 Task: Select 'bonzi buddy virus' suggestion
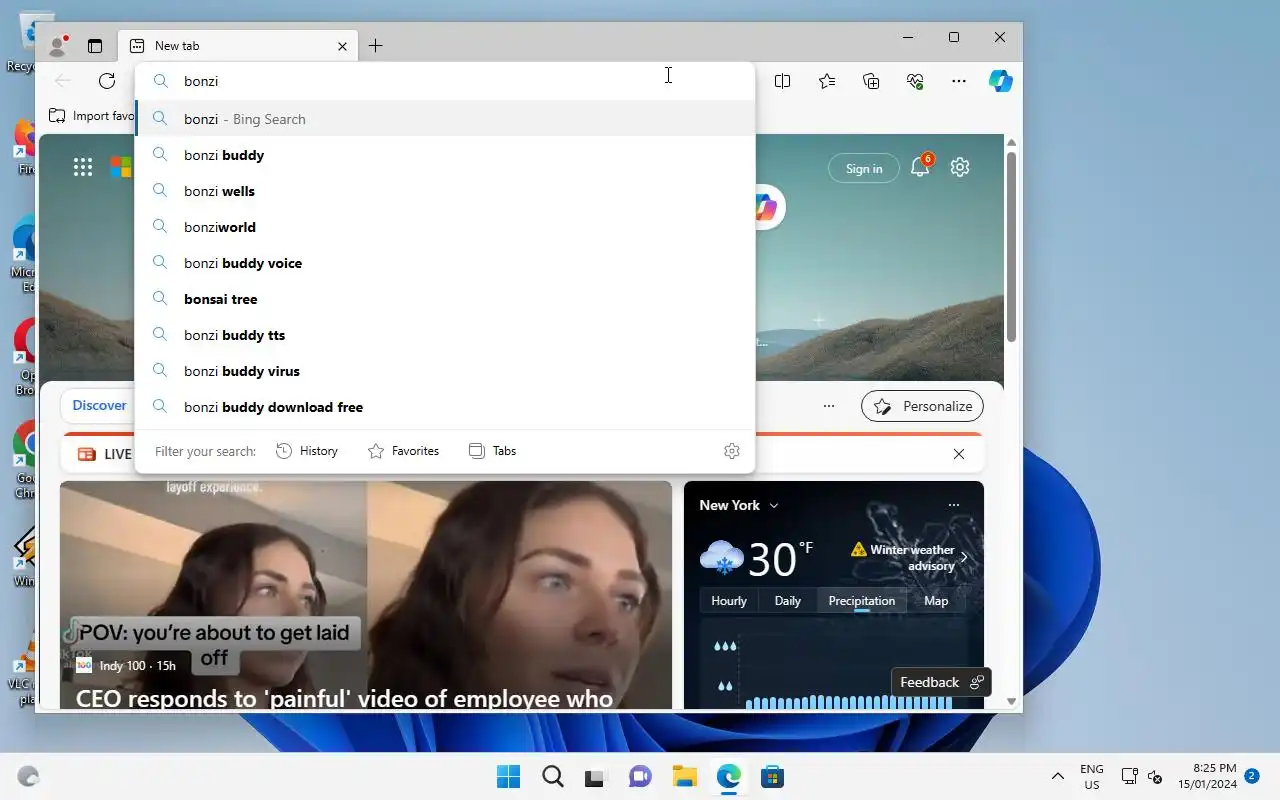click(x=445, y=371)
